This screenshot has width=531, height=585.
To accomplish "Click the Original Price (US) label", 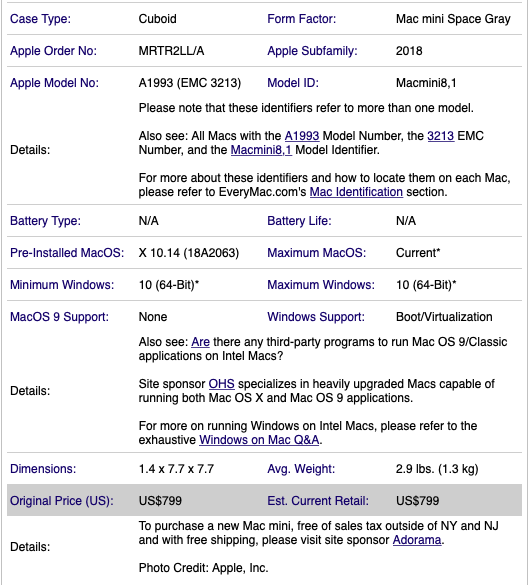I will click(x=62, y=501).
